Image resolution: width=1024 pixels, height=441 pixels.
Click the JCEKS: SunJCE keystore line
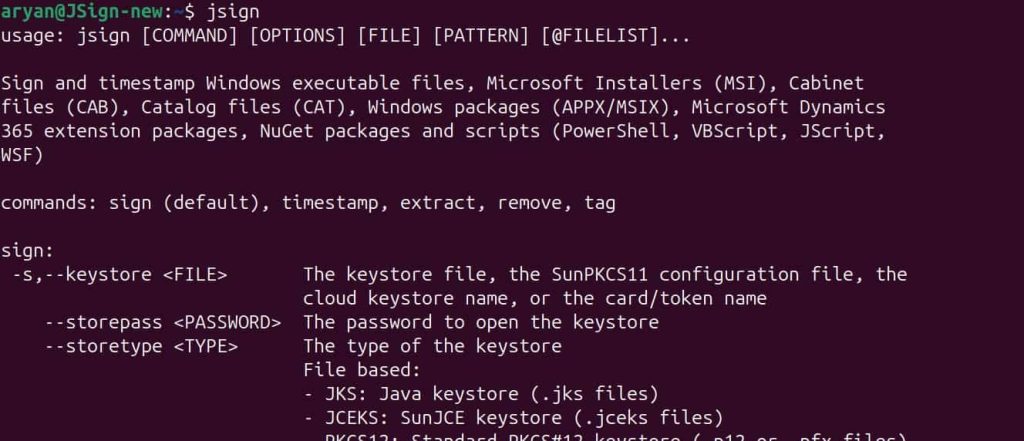tap(512, 418)
